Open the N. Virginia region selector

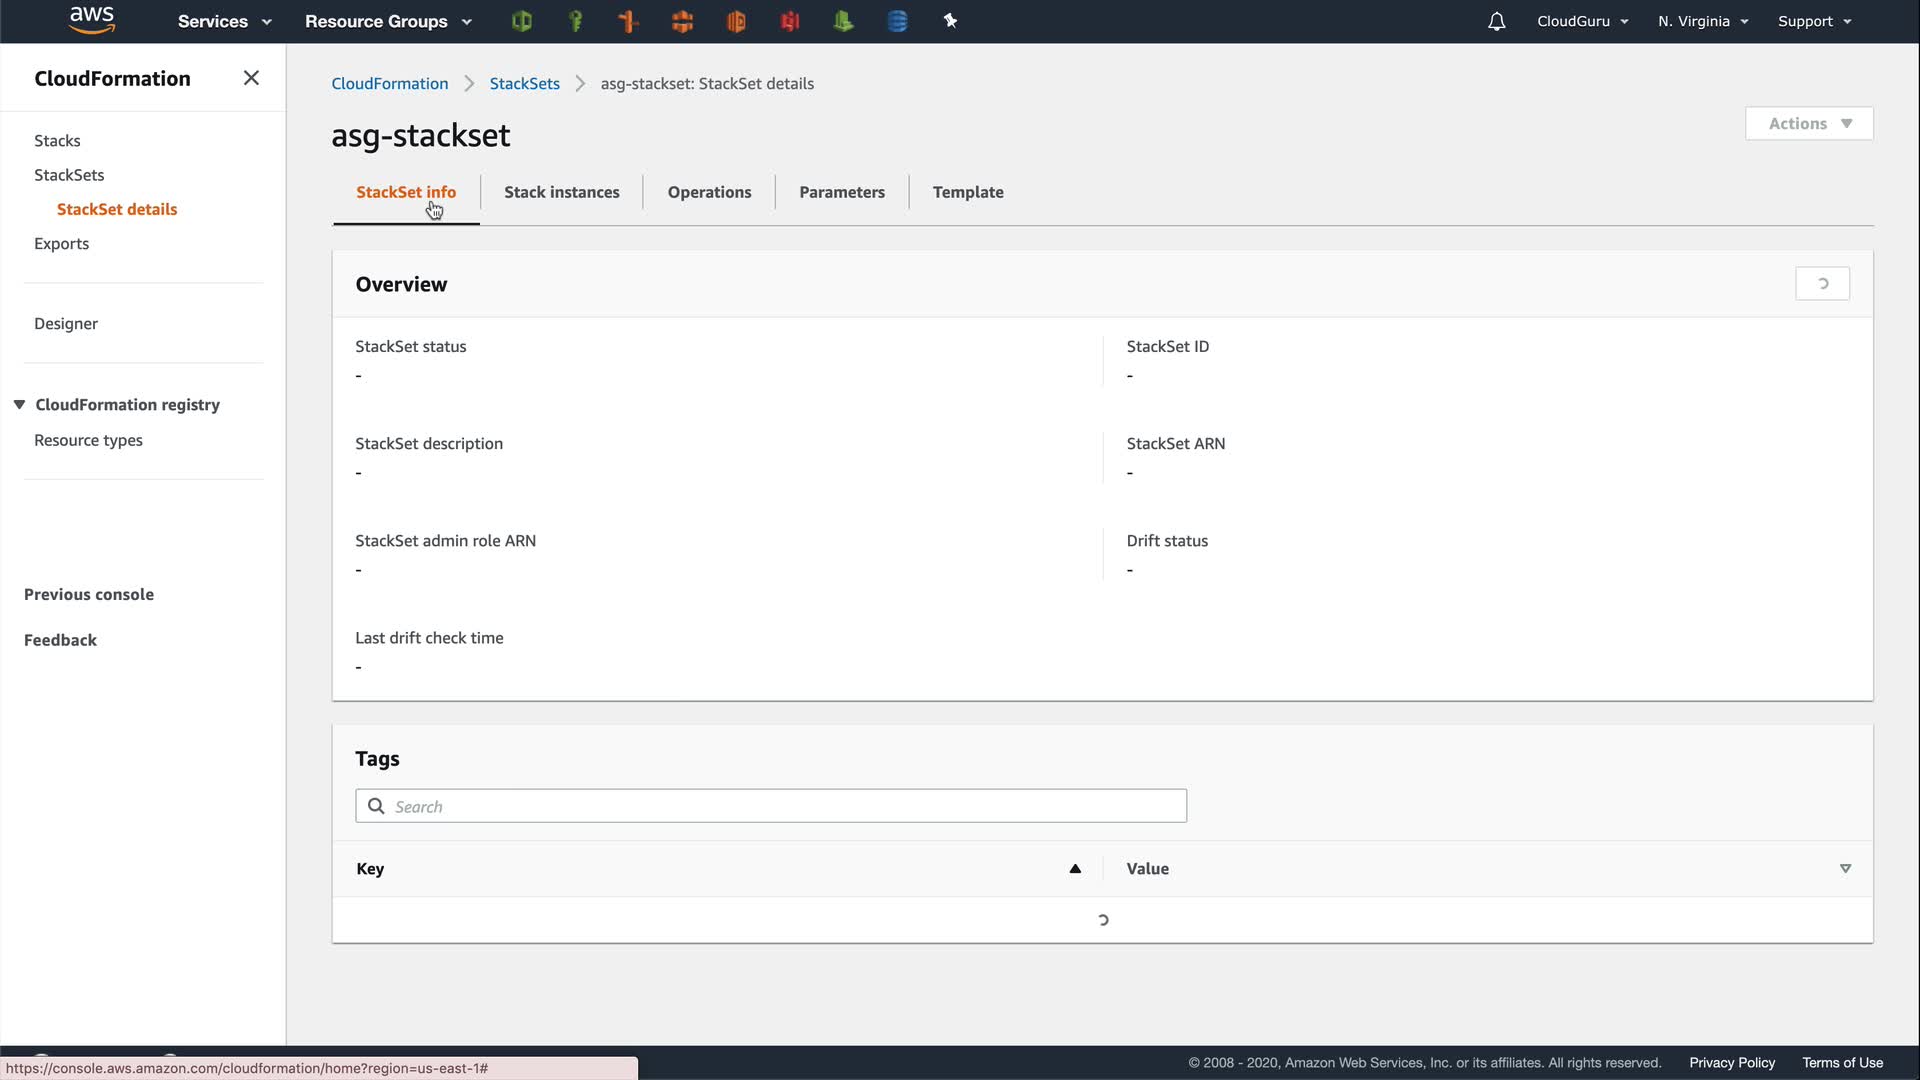[x=1702, y=21]
